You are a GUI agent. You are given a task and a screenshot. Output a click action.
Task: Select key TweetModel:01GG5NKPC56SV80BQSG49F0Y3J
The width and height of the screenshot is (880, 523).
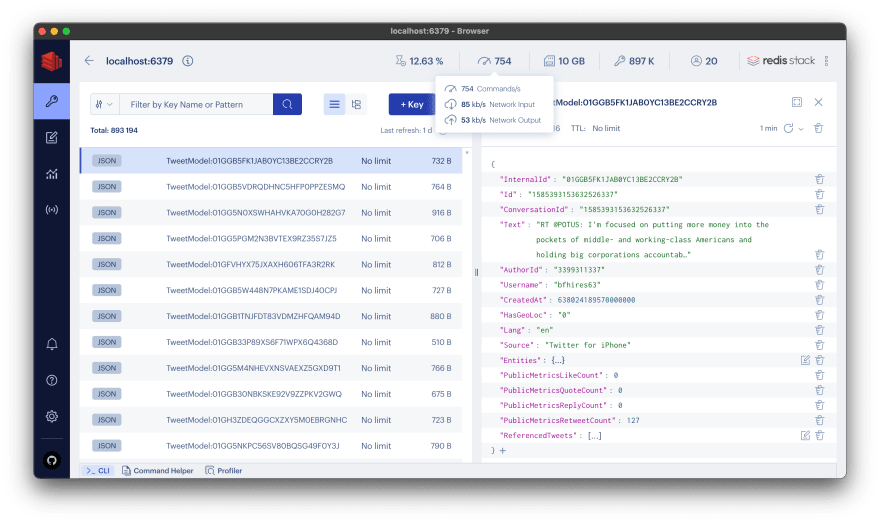[271, 446]
